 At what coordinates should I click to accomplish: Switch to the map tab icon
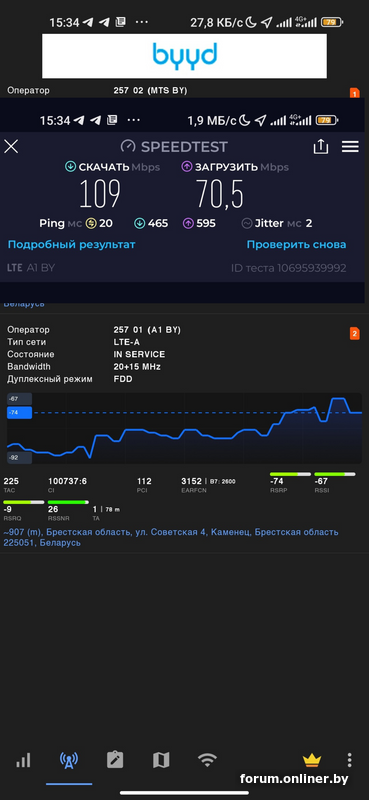[x=161, y=761]
